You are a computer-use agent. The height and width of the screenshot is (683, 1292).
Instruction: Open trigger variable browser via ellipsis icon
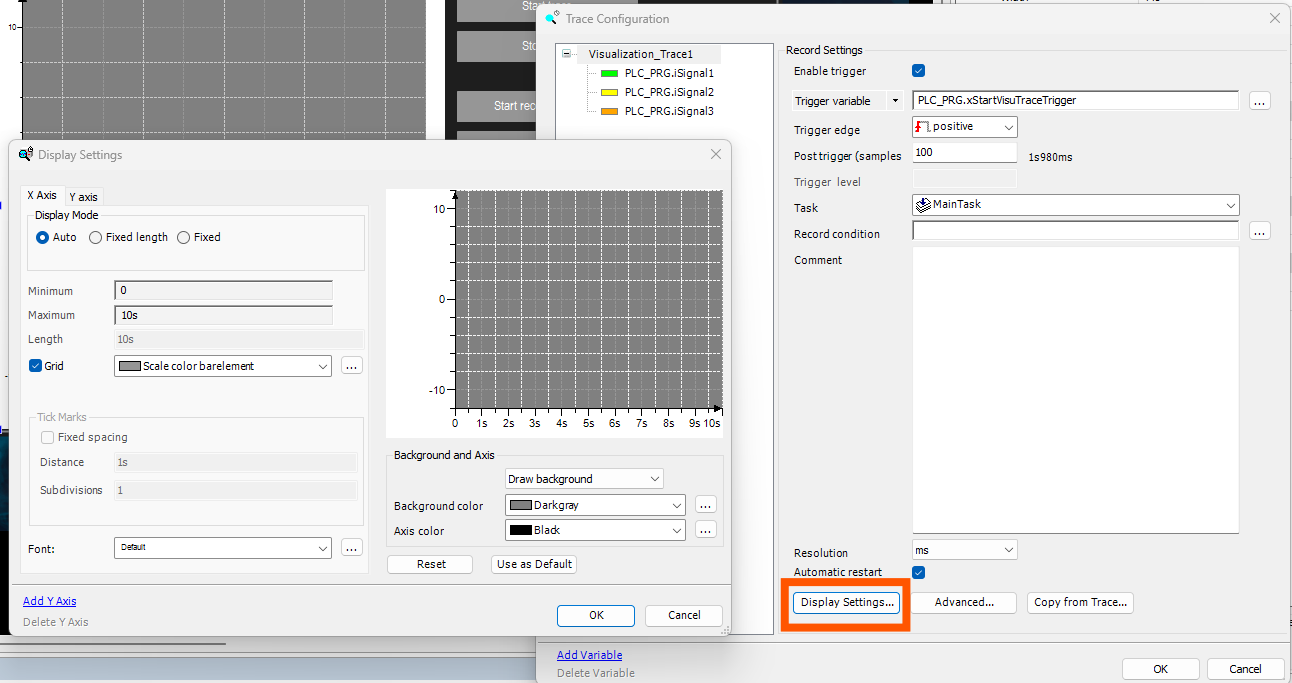[1259, 100]
